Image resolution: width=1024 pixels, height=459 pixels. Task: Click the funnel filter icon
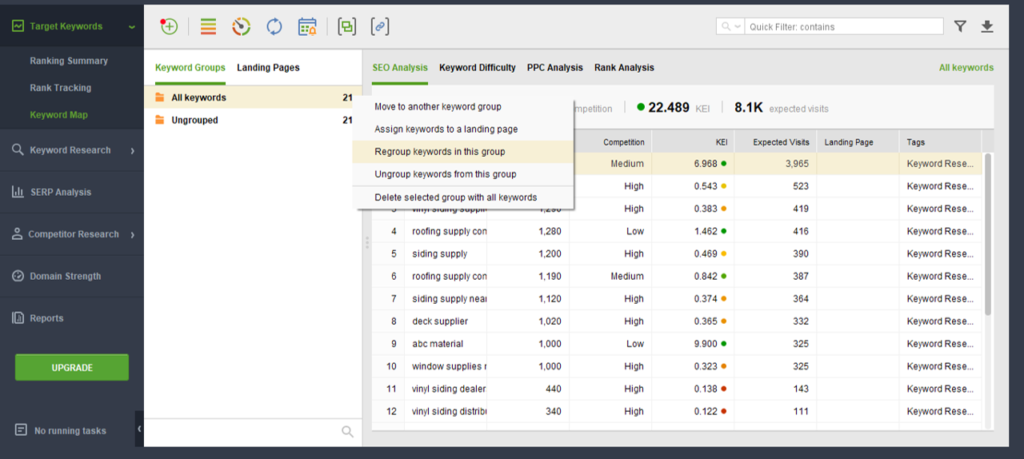pyautogui.click(x=960, y=26)
